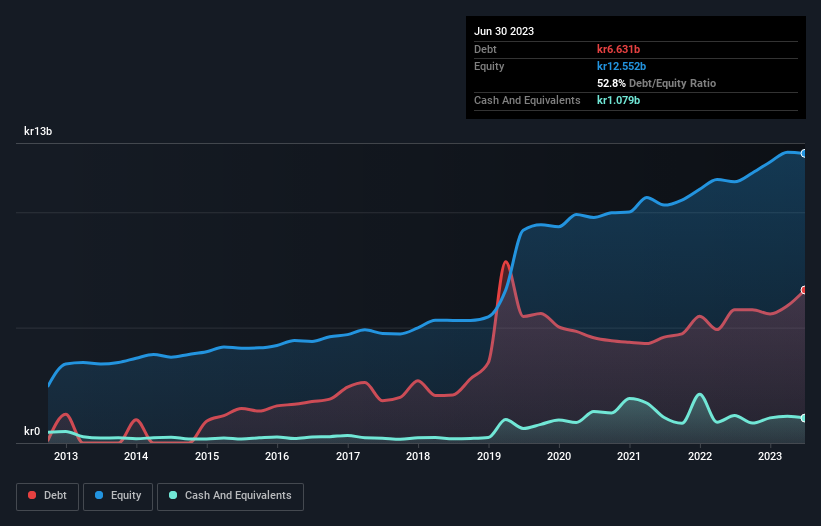Click the red debt spike peak in 2019
Screen dimensions: 821x526
[506, 262]
